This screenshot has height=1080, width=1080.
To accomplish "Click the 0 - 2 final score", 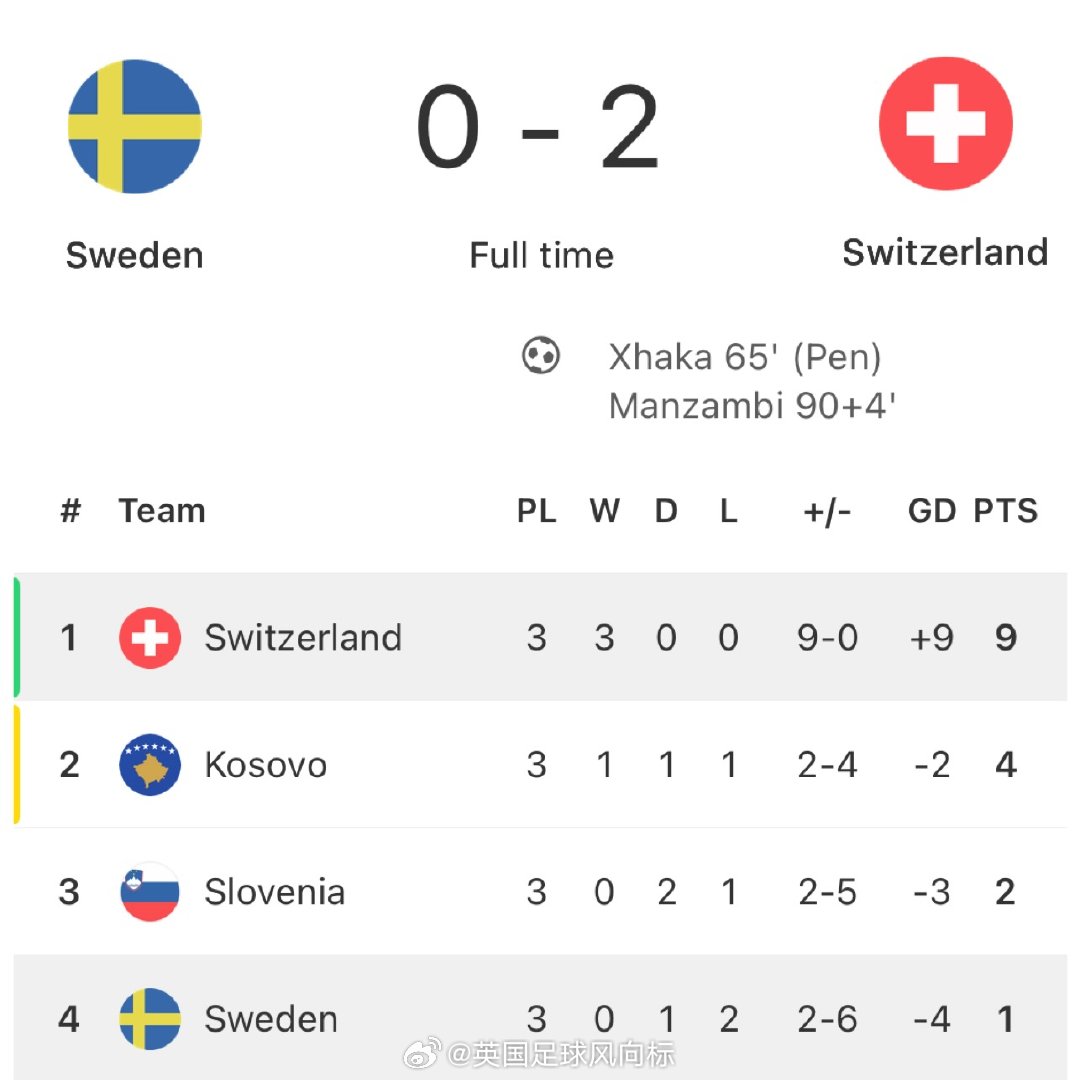I will (x=539, y=127).
